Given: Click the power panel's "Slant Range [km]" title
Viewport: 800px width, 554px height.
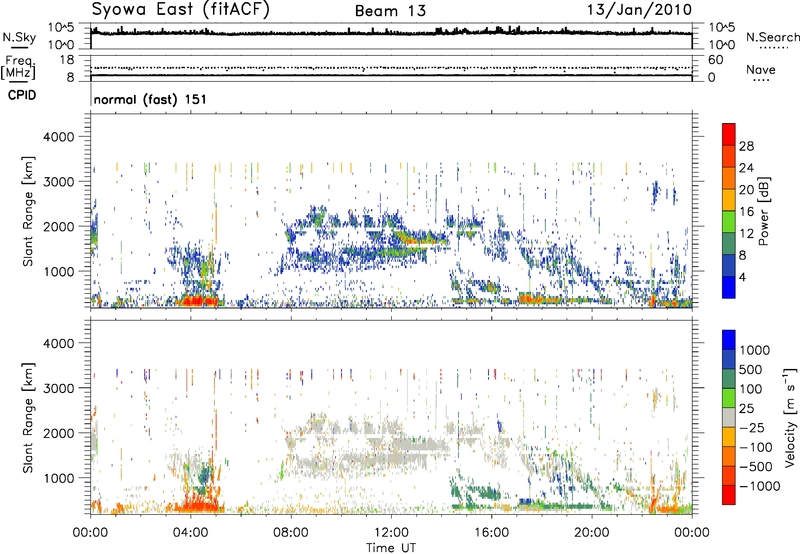Looking at the screenshot, I should tap(28, 211).
